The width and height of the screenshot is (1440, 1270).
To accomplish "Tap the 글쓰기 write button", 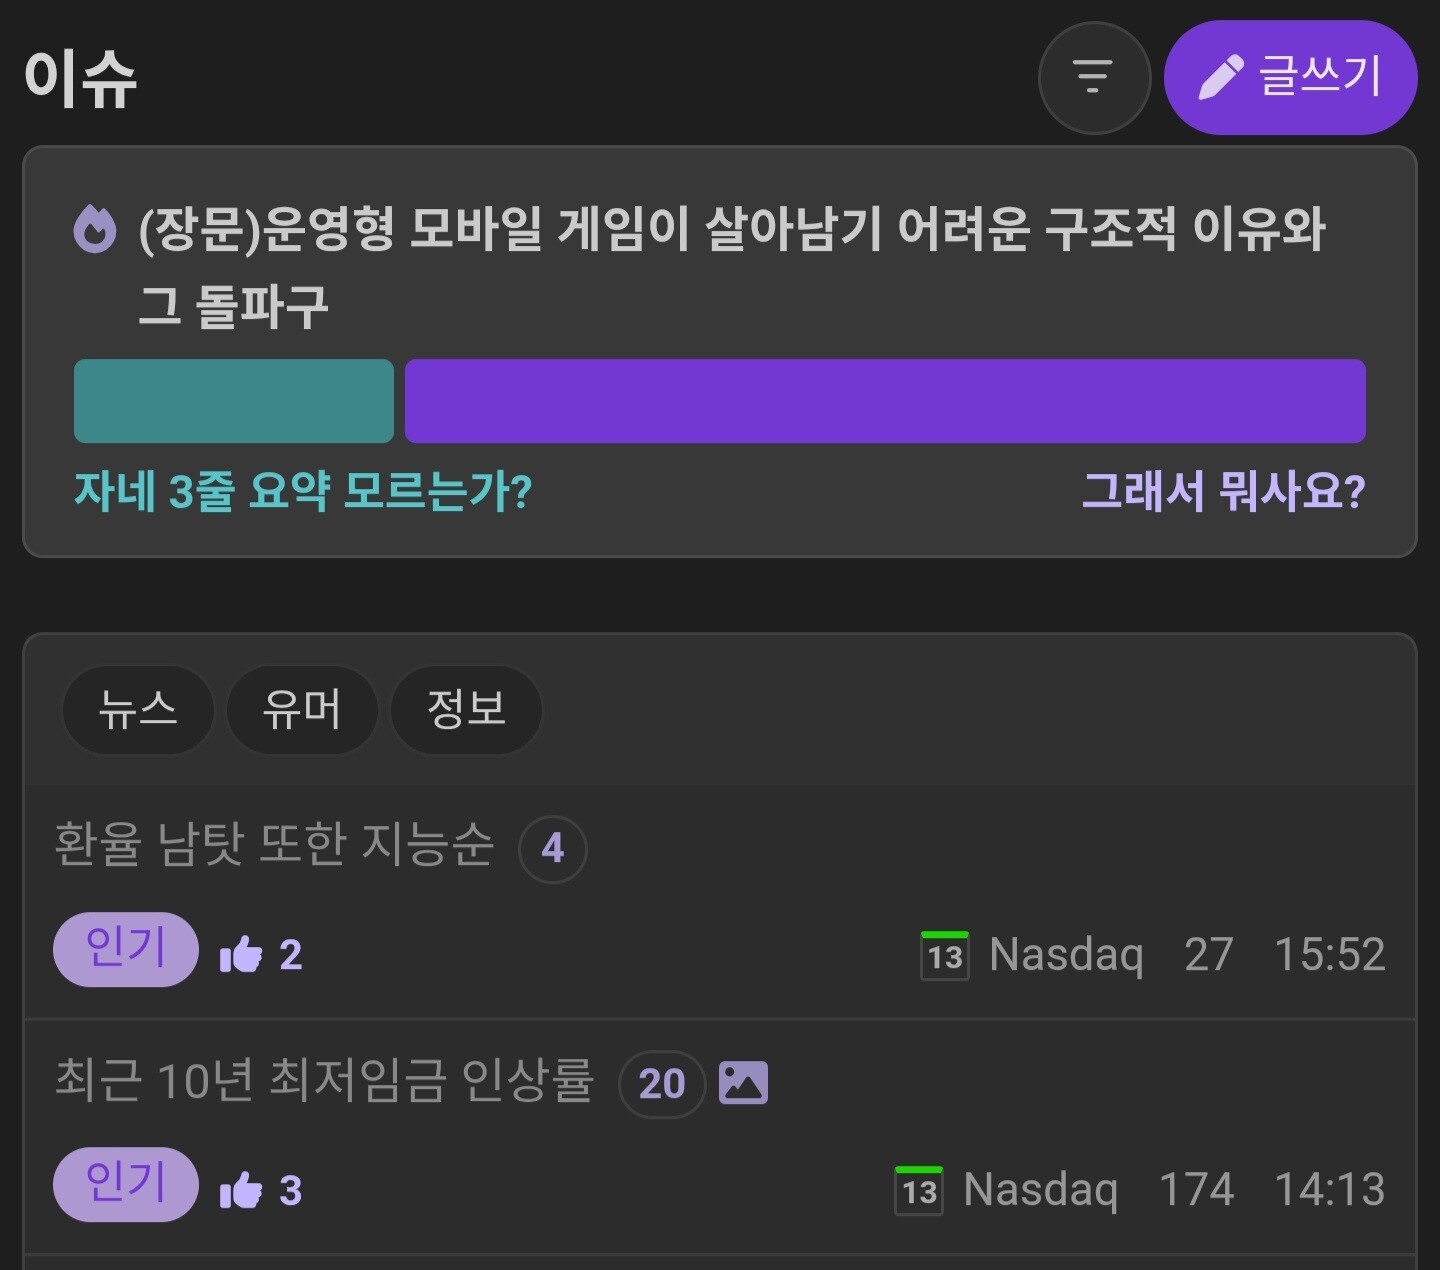I will coord(1290,77).
